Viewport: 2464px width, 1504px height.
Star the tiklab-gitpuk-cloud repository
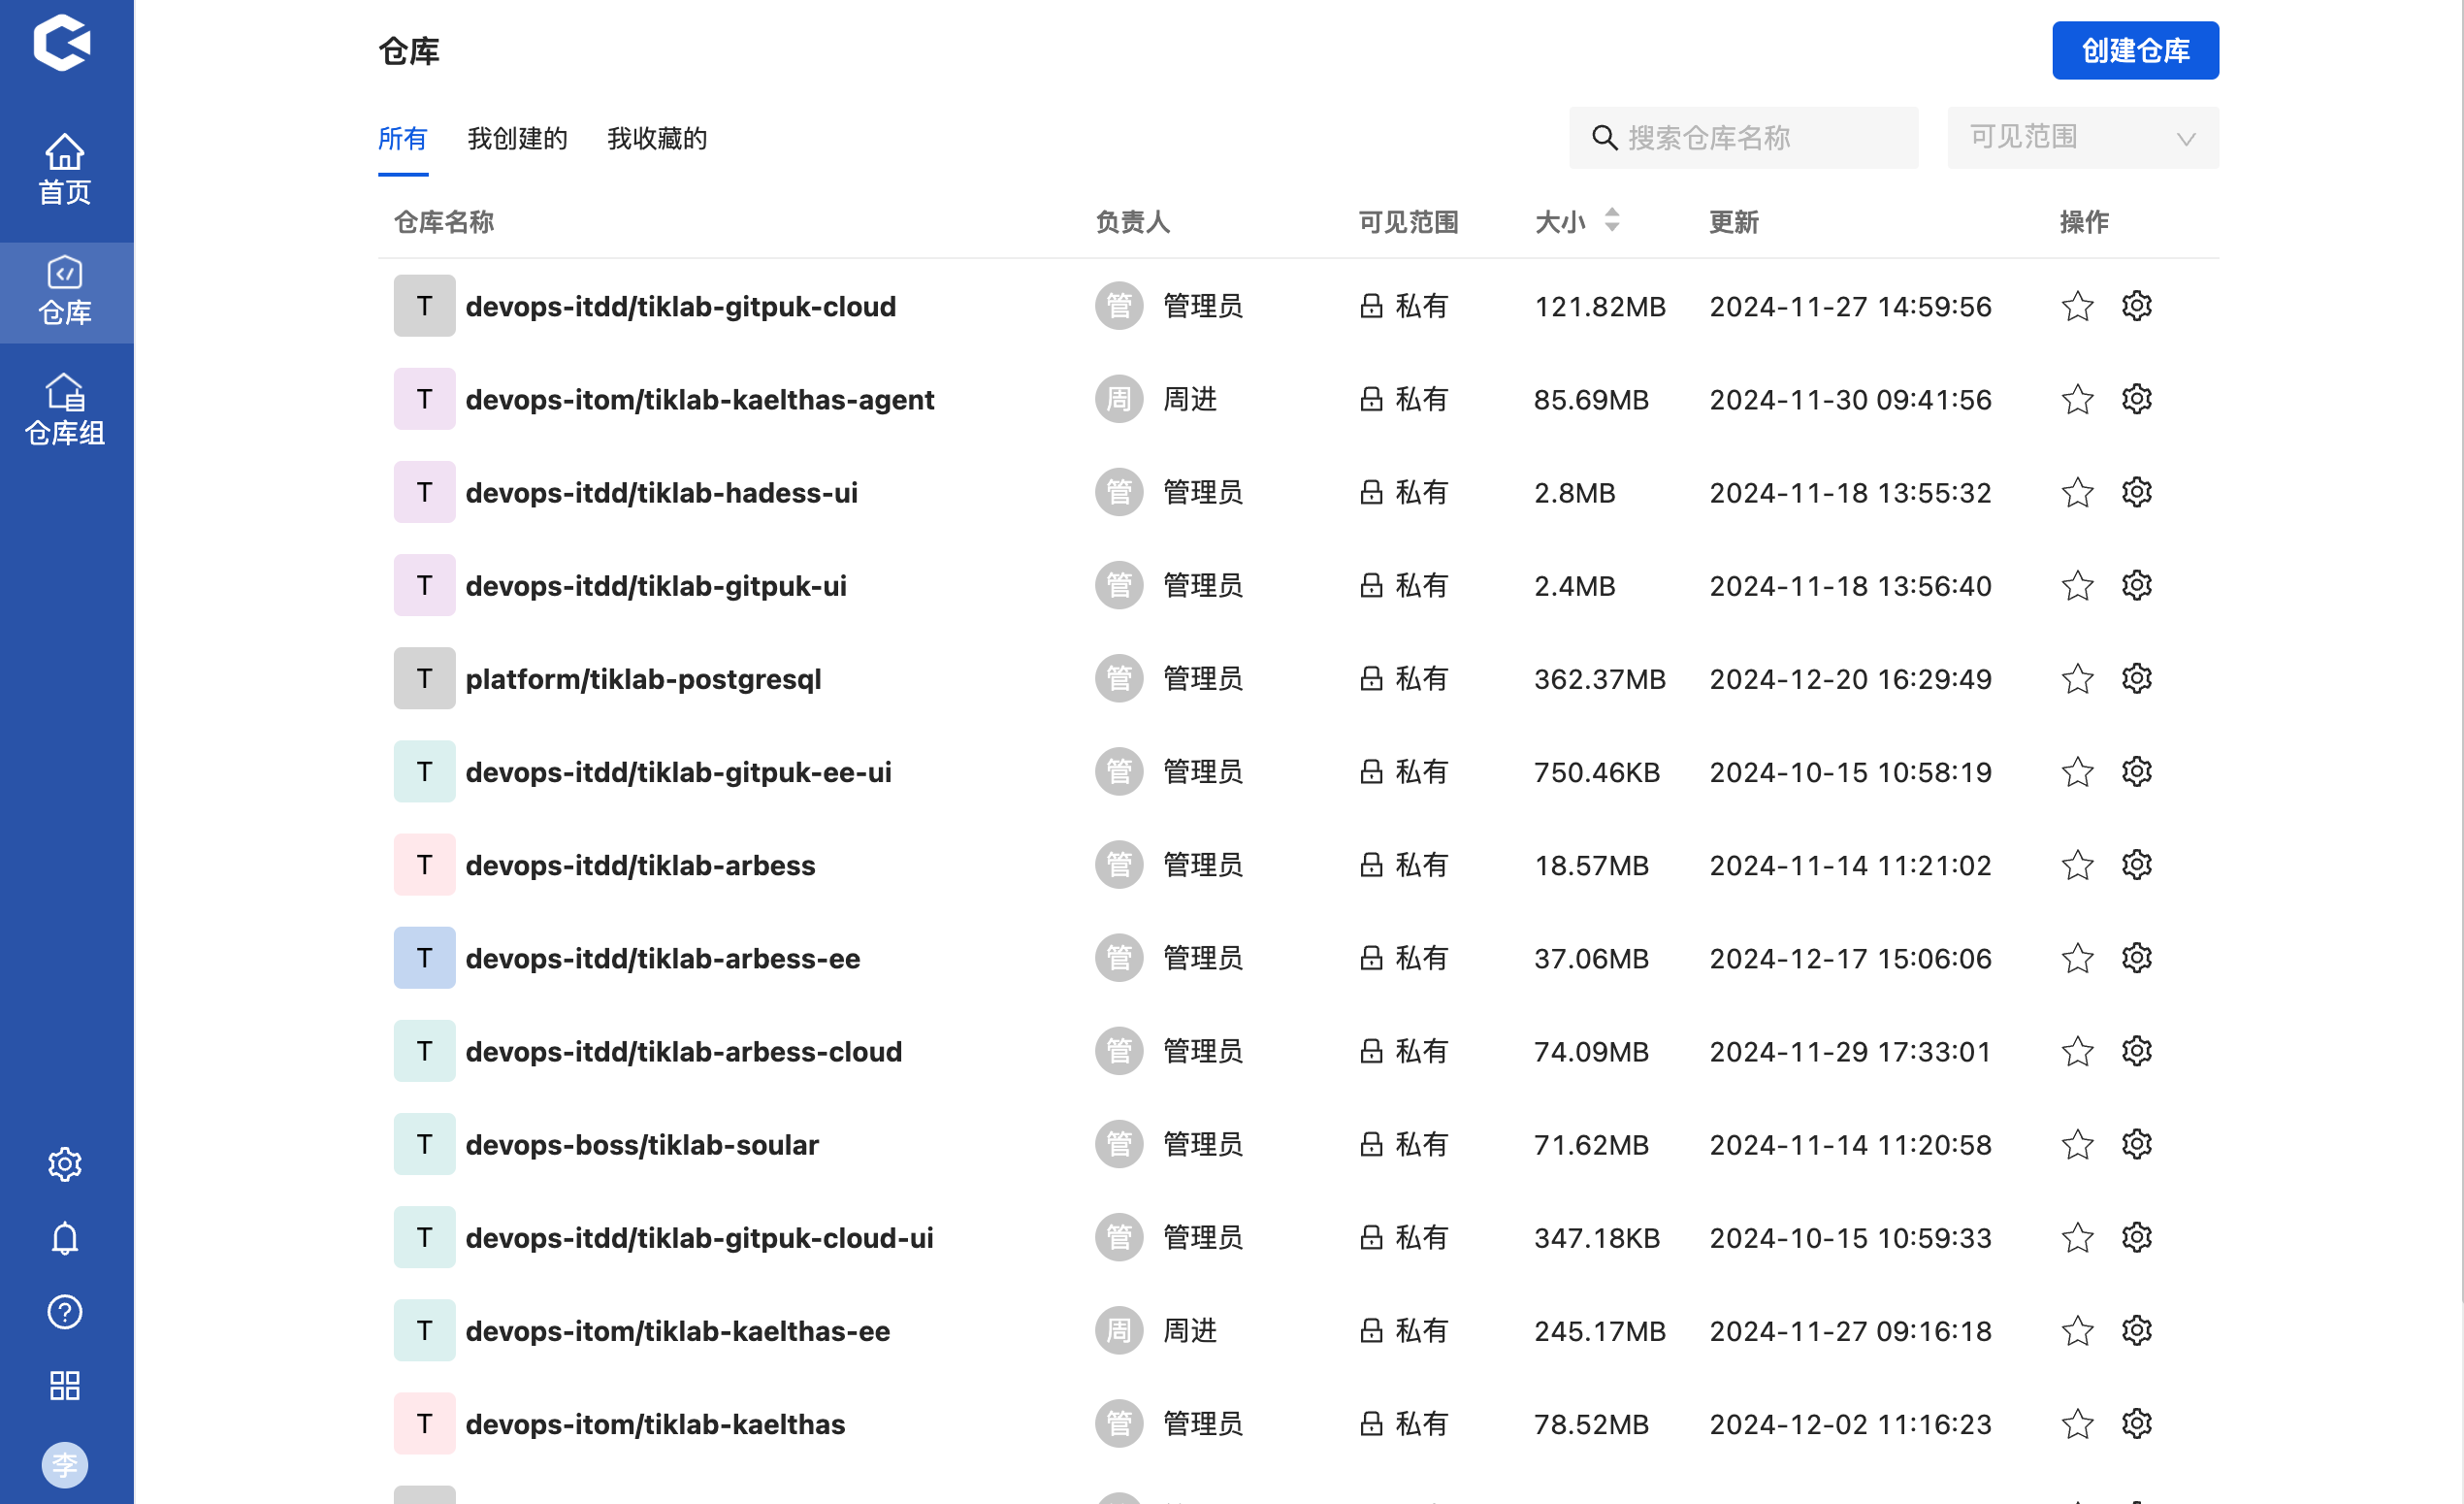2078,306
